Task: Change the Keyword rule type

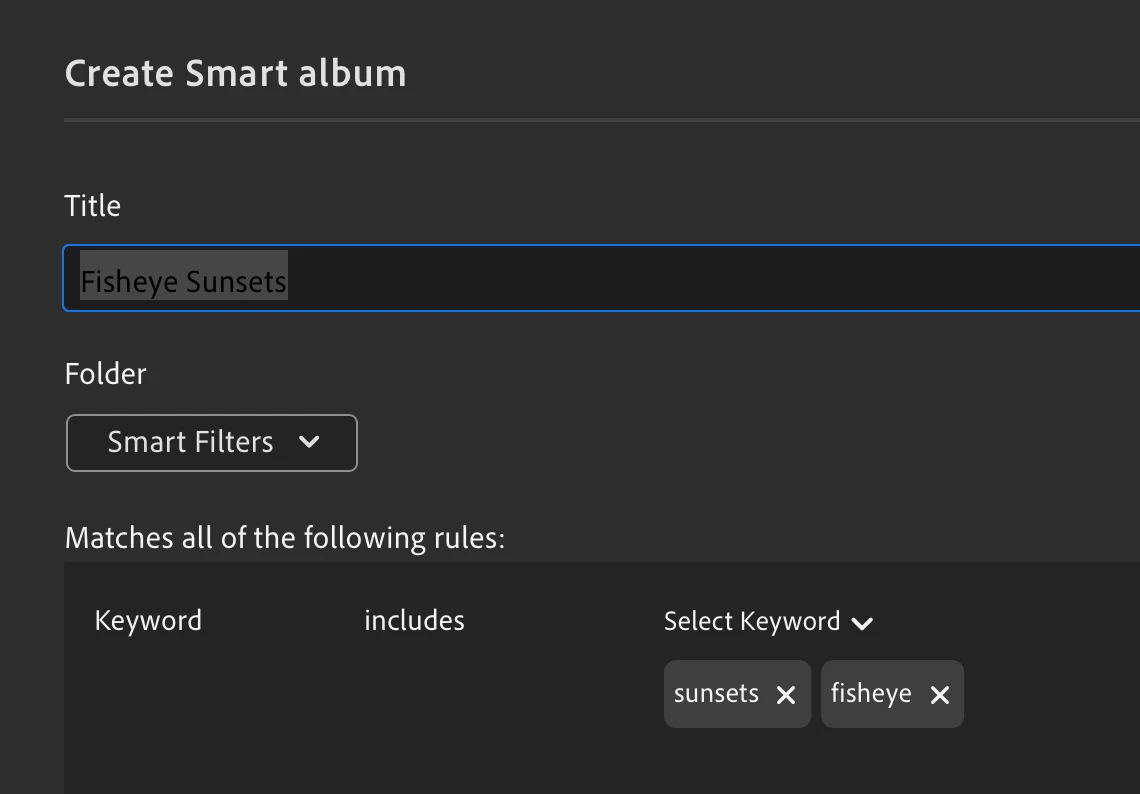Action: pos(148,621)
